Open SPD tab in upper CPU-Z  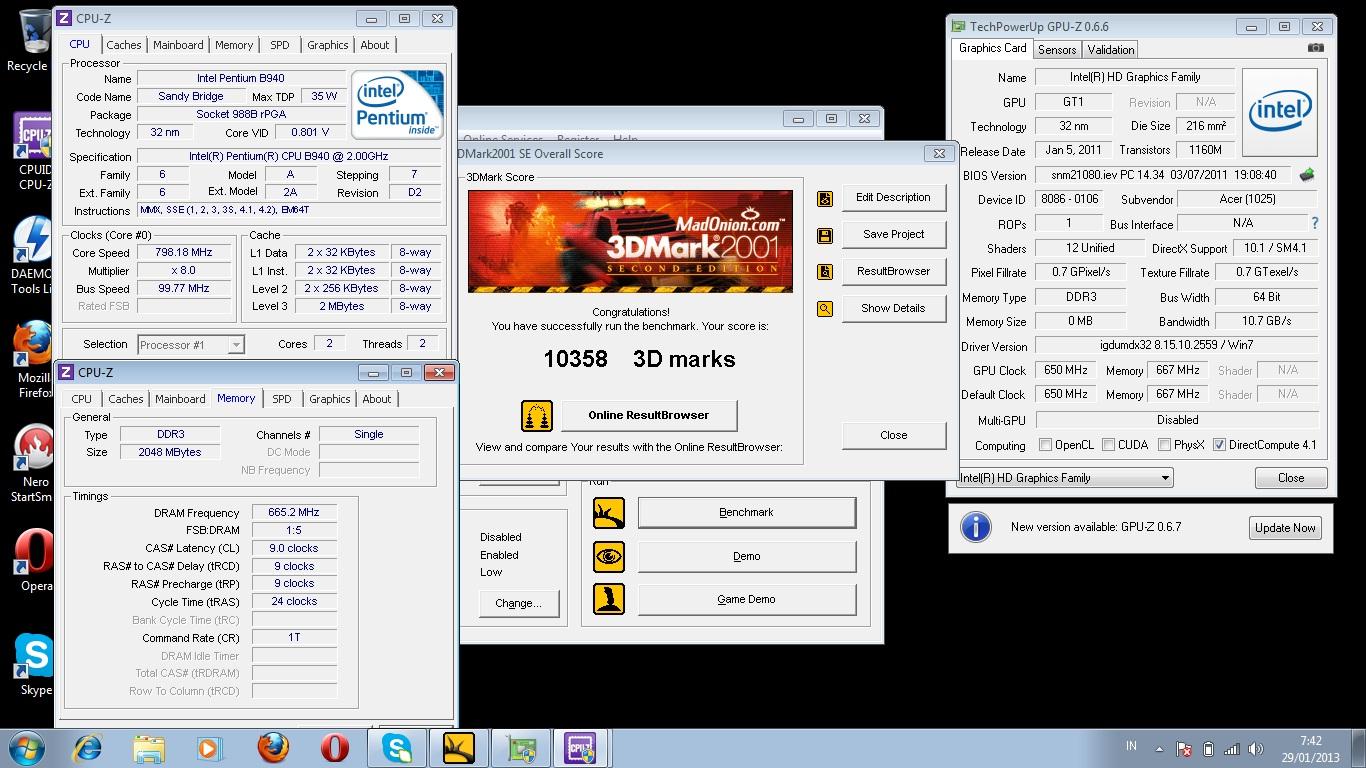click(x=280, y=45)
